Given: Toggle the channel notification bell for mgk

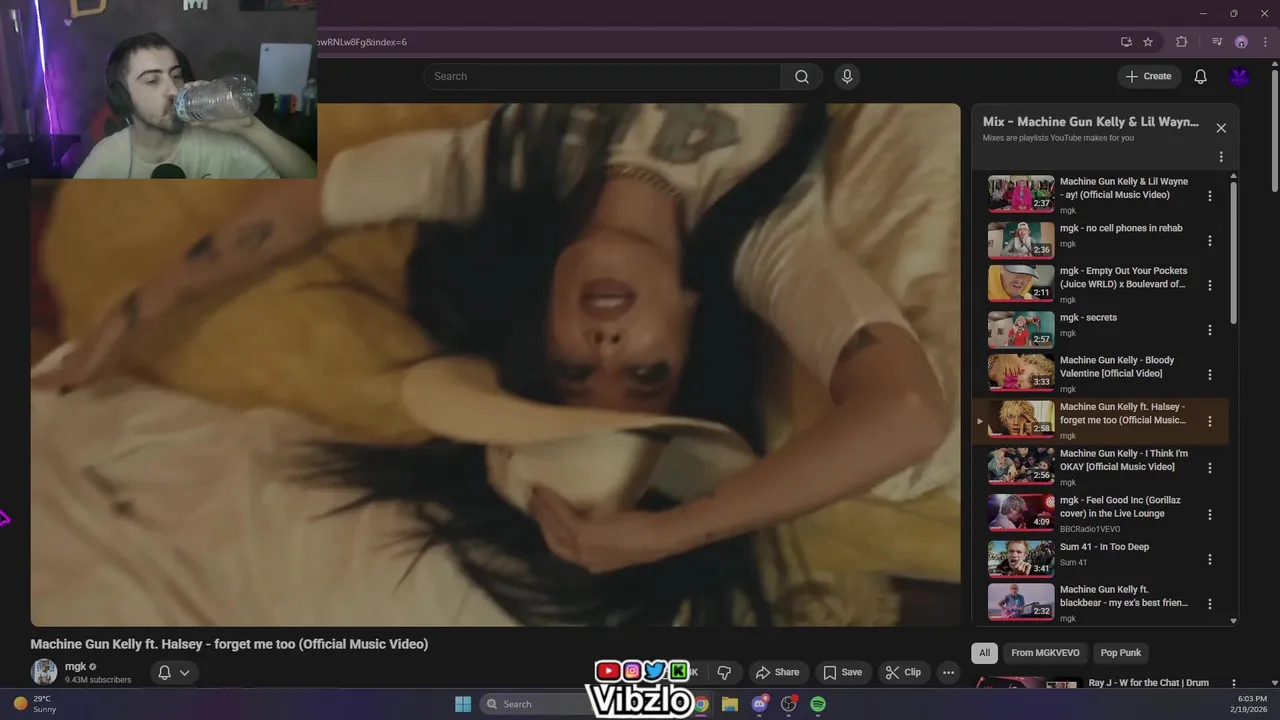Looking at the screenshot, I should click(165, 672).
